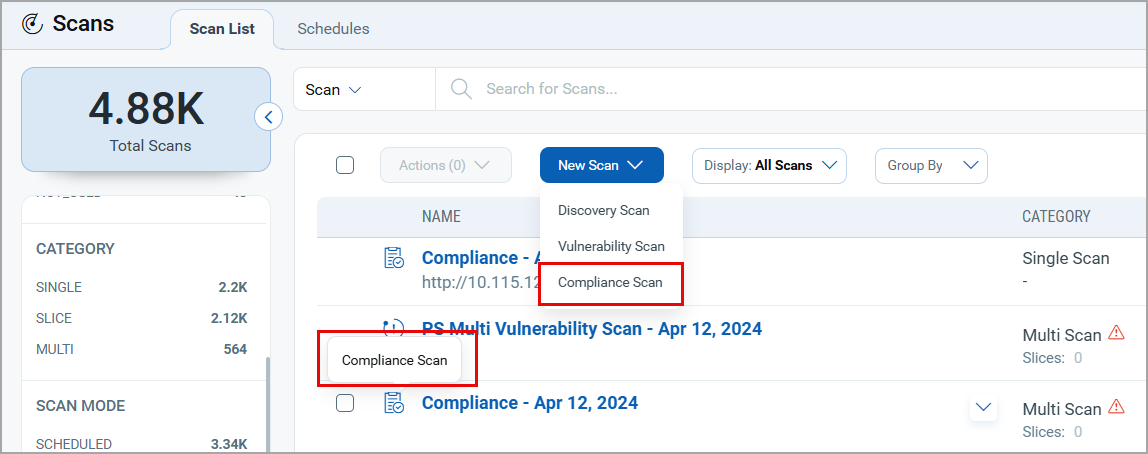Choose Vulnerability Scan from the menu
This screenshot has width=1148, height=454.
pos(611,246)
